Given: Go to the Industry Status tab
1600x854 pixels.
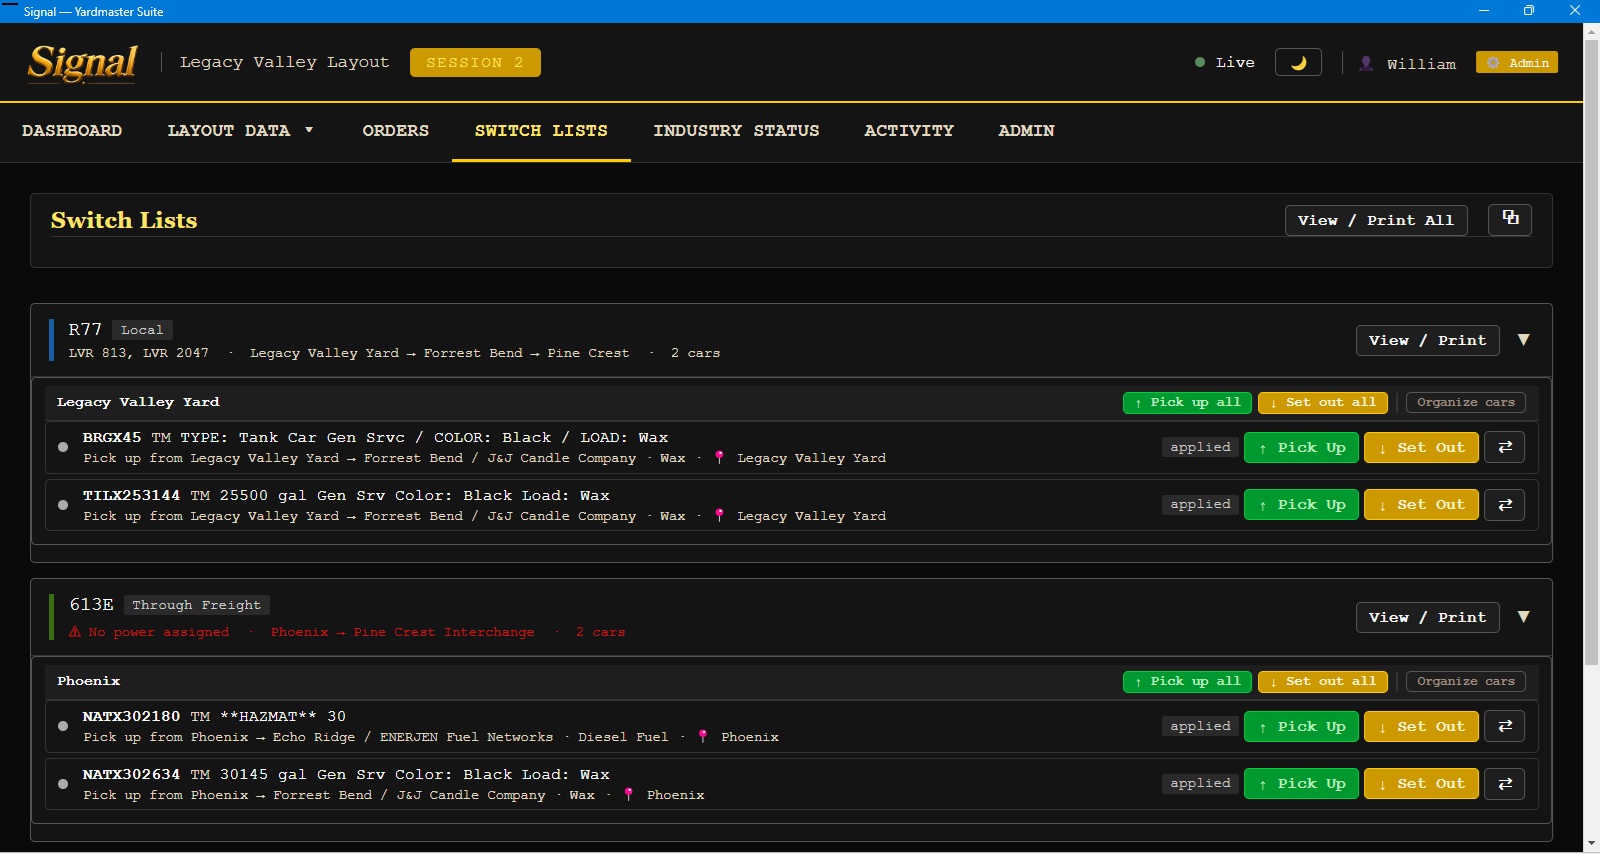Looking at the screenshot, I should (736, 131).
